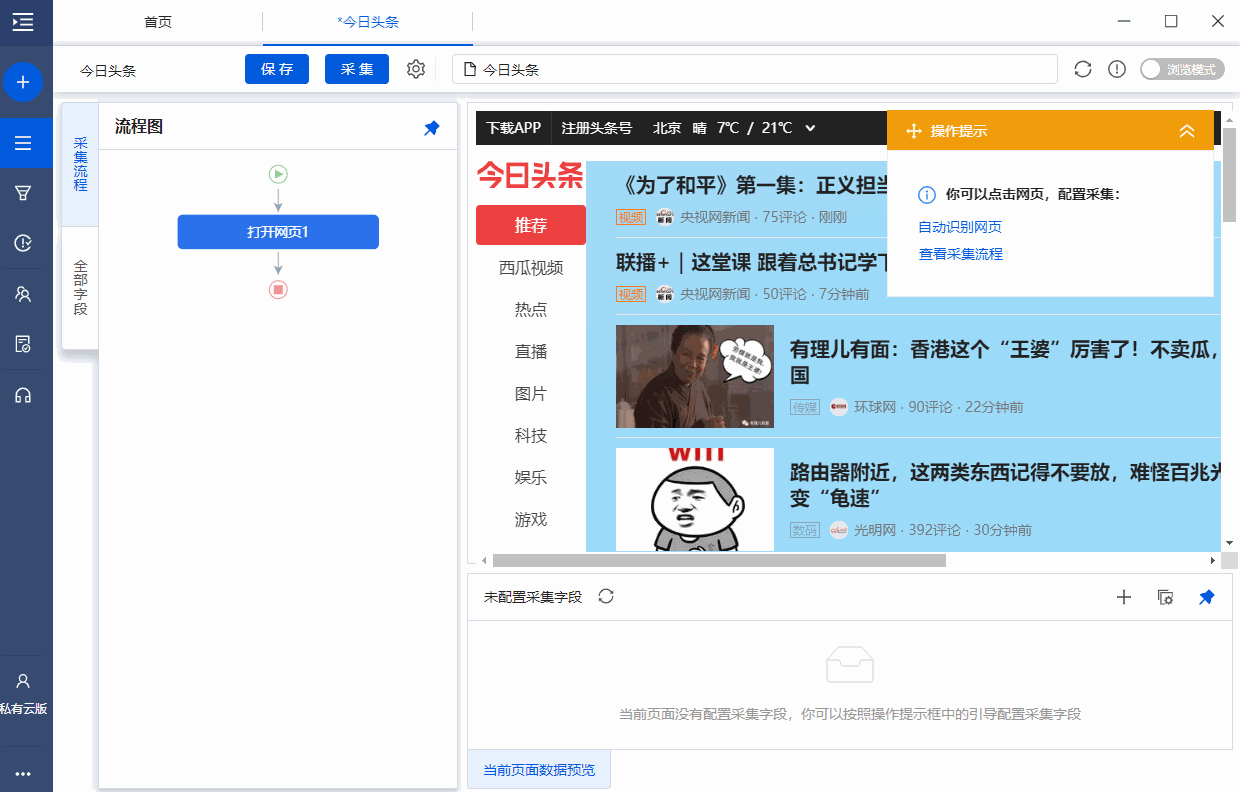The height and width of the screenshot is (792, 1240).
Task: Select the *今日头条 tab
Action: (x=368, y=21)
